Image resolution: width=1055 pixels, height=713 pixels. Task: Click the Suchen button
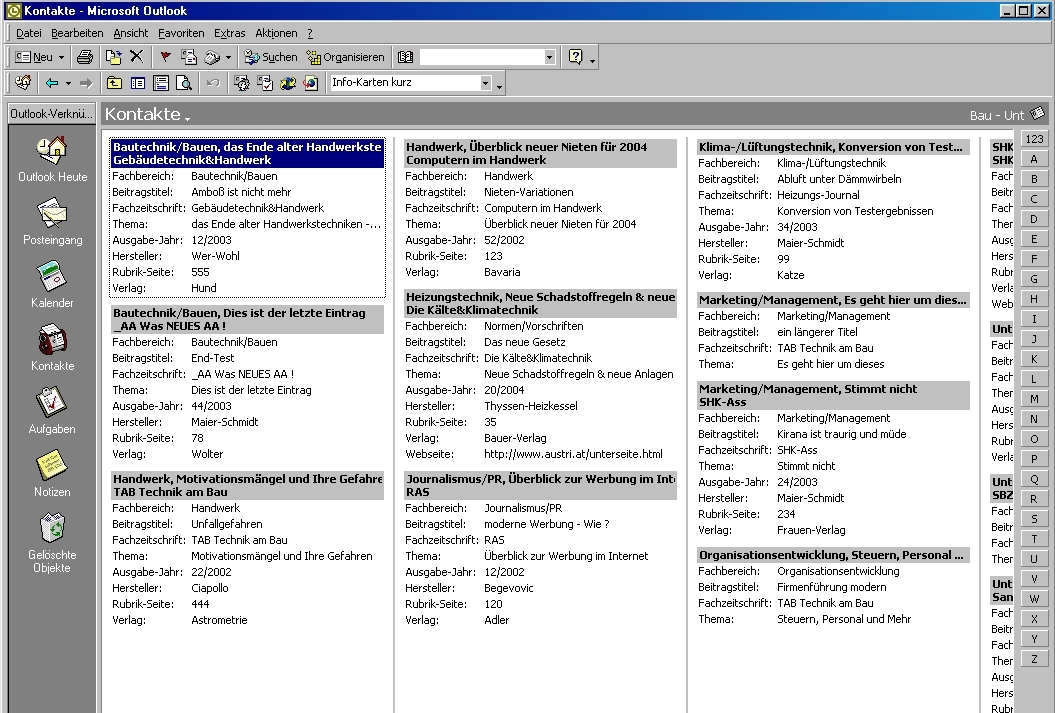tap(271, 57)
